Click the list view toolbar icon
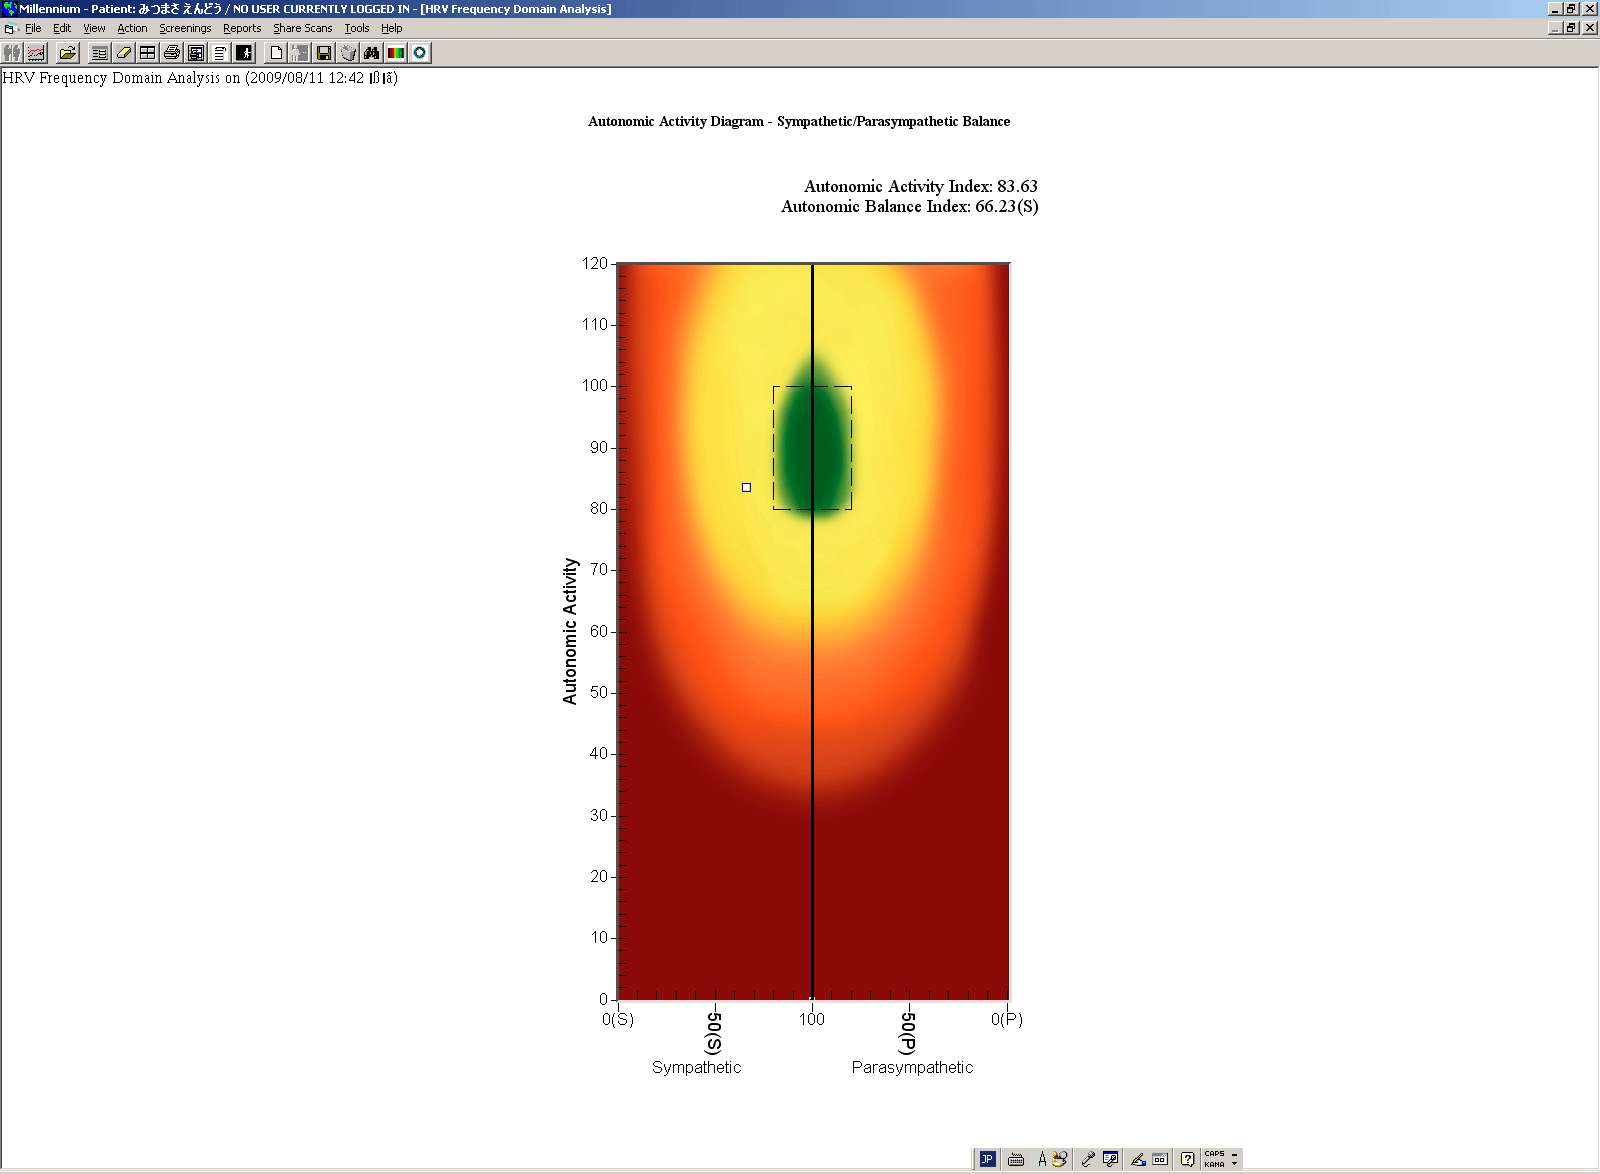The height and width of the screenshot is (1174, 1600). click(x=100, y=53)
